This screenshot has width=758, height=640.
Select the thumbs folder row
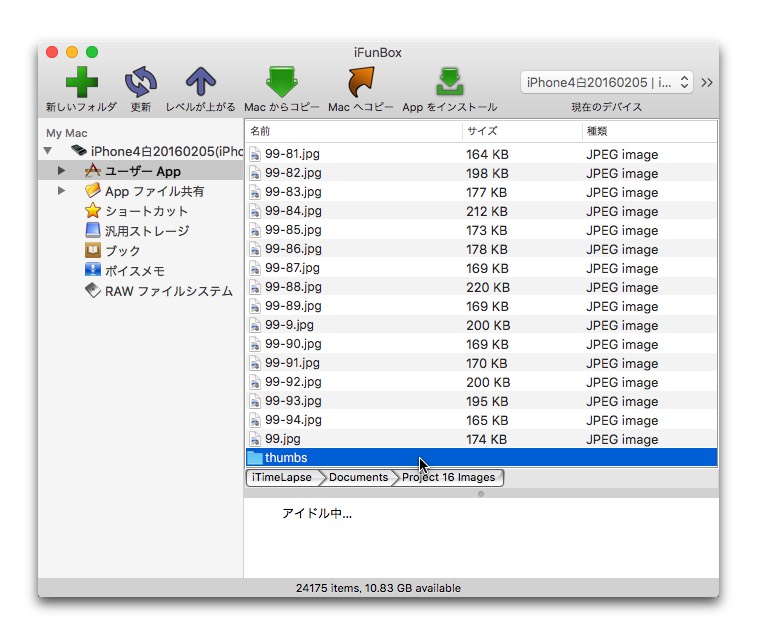coord(481,457)
